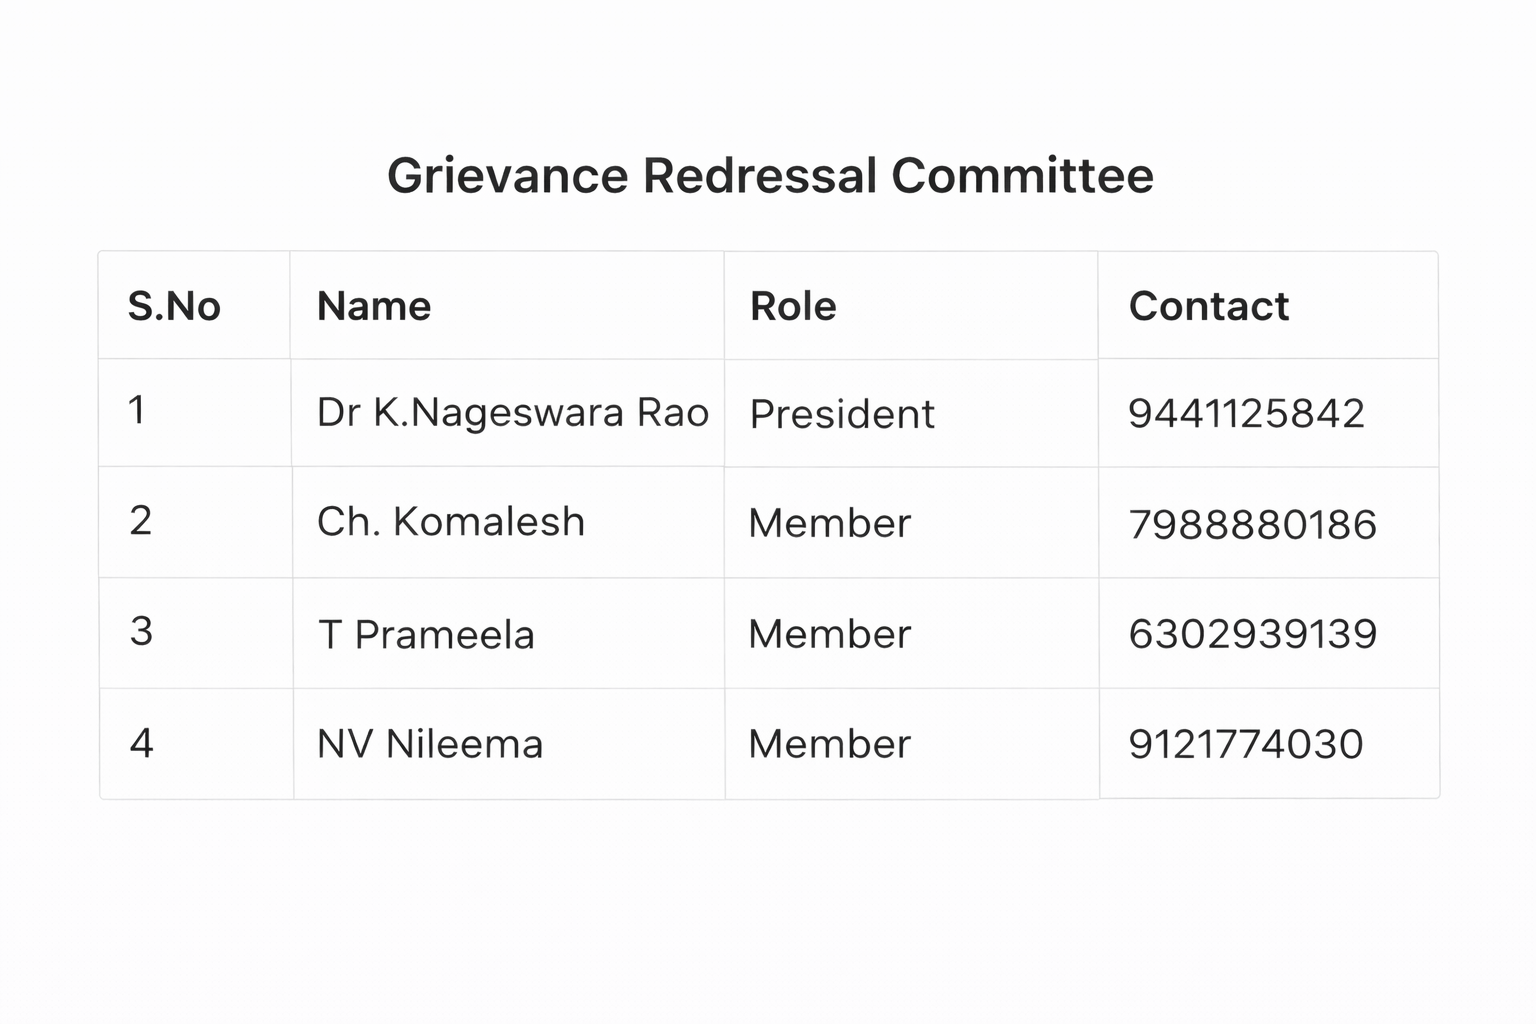Select the Contact column header
Screen dimensions: 1536x1024
click(1208, 306)
